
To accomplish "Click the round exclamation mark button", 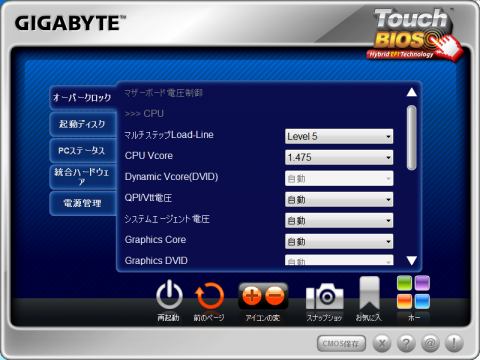I will click(454, 343).
